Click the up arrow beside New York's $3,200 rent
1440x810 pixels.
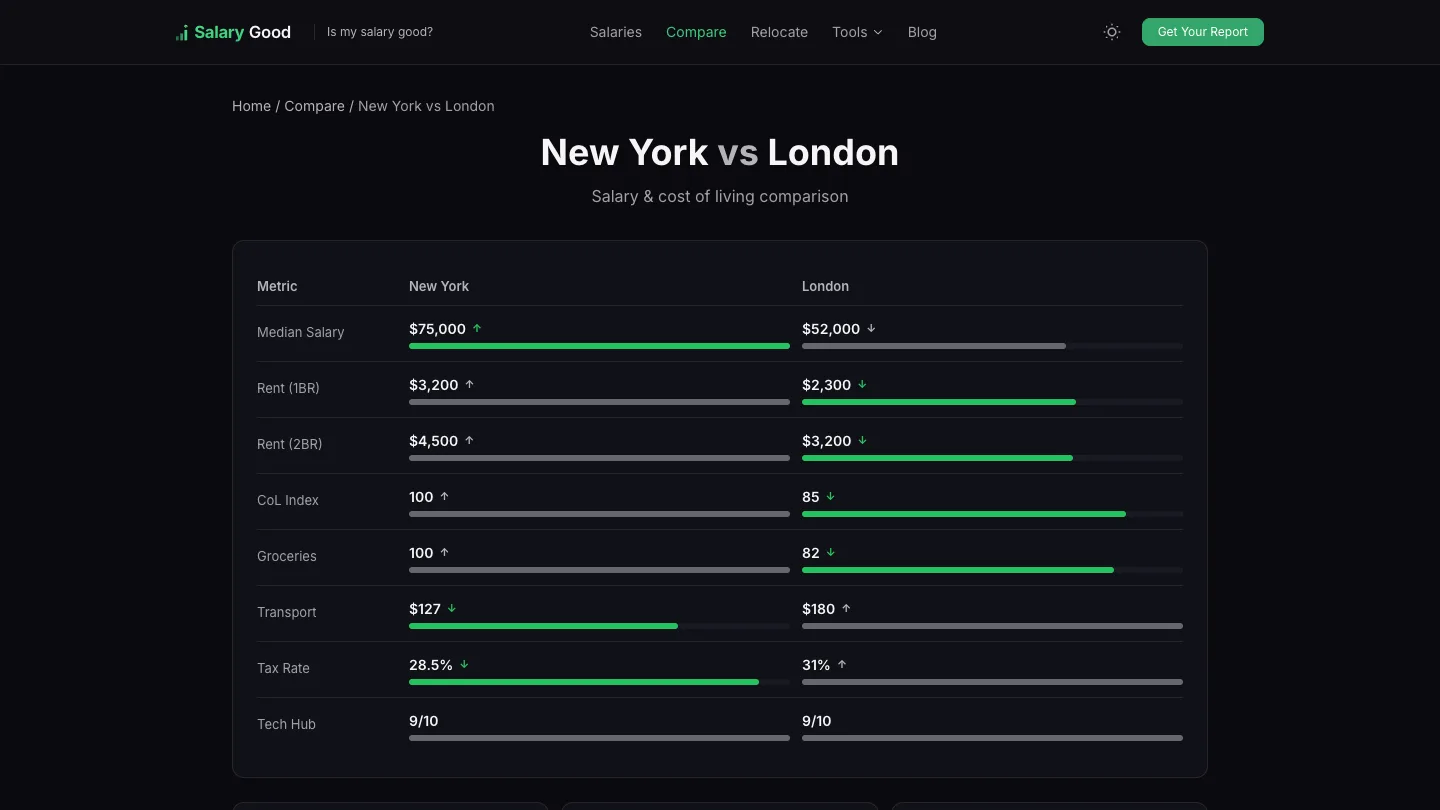pyautogui.click(x=468, y=384)
